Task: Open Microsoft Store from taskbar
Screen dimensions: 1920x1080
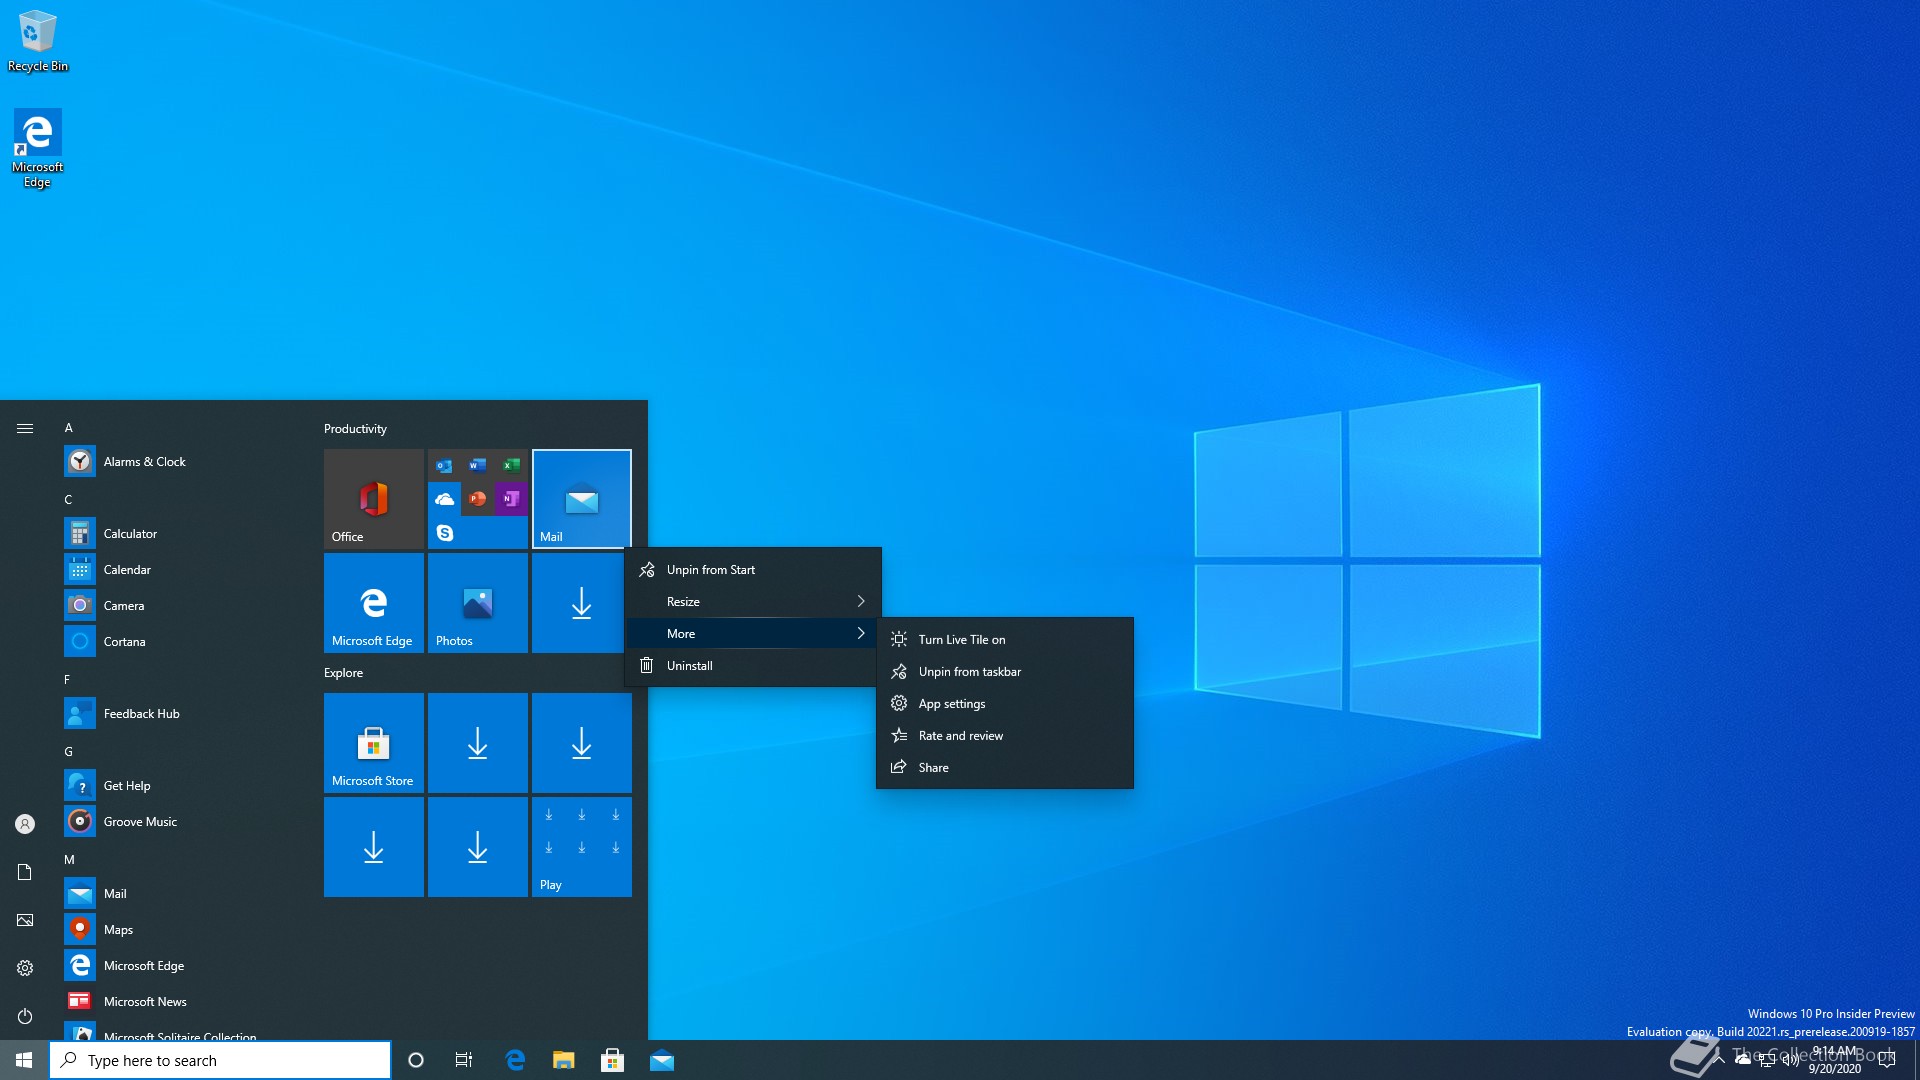Action: point(613,1060)
